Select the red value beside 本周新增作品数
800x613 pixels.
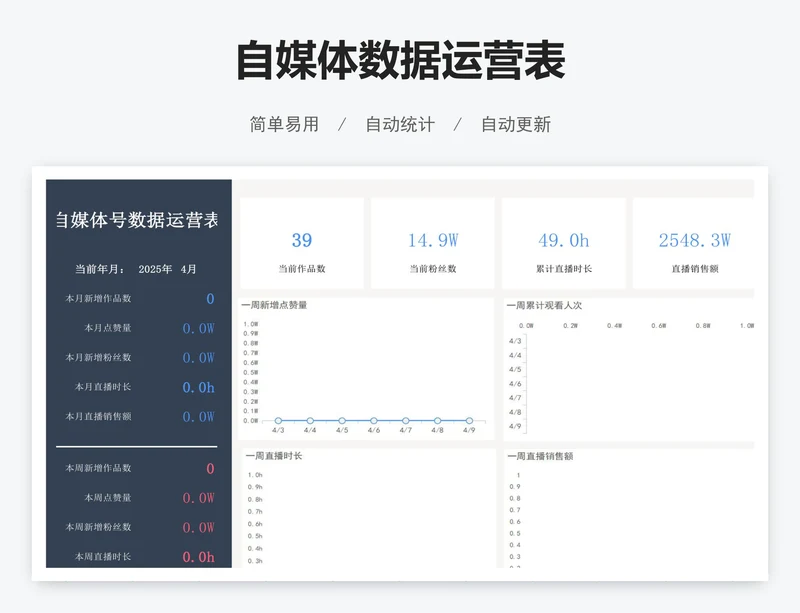[210, 469]
